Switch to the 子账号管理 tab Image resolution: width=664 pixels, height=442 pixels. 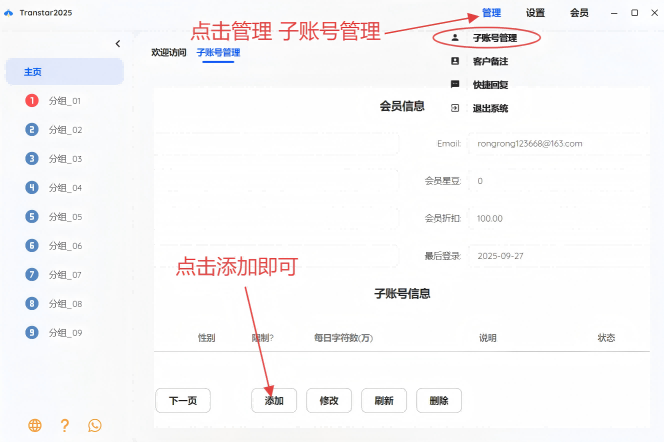(x=218, y=52)
